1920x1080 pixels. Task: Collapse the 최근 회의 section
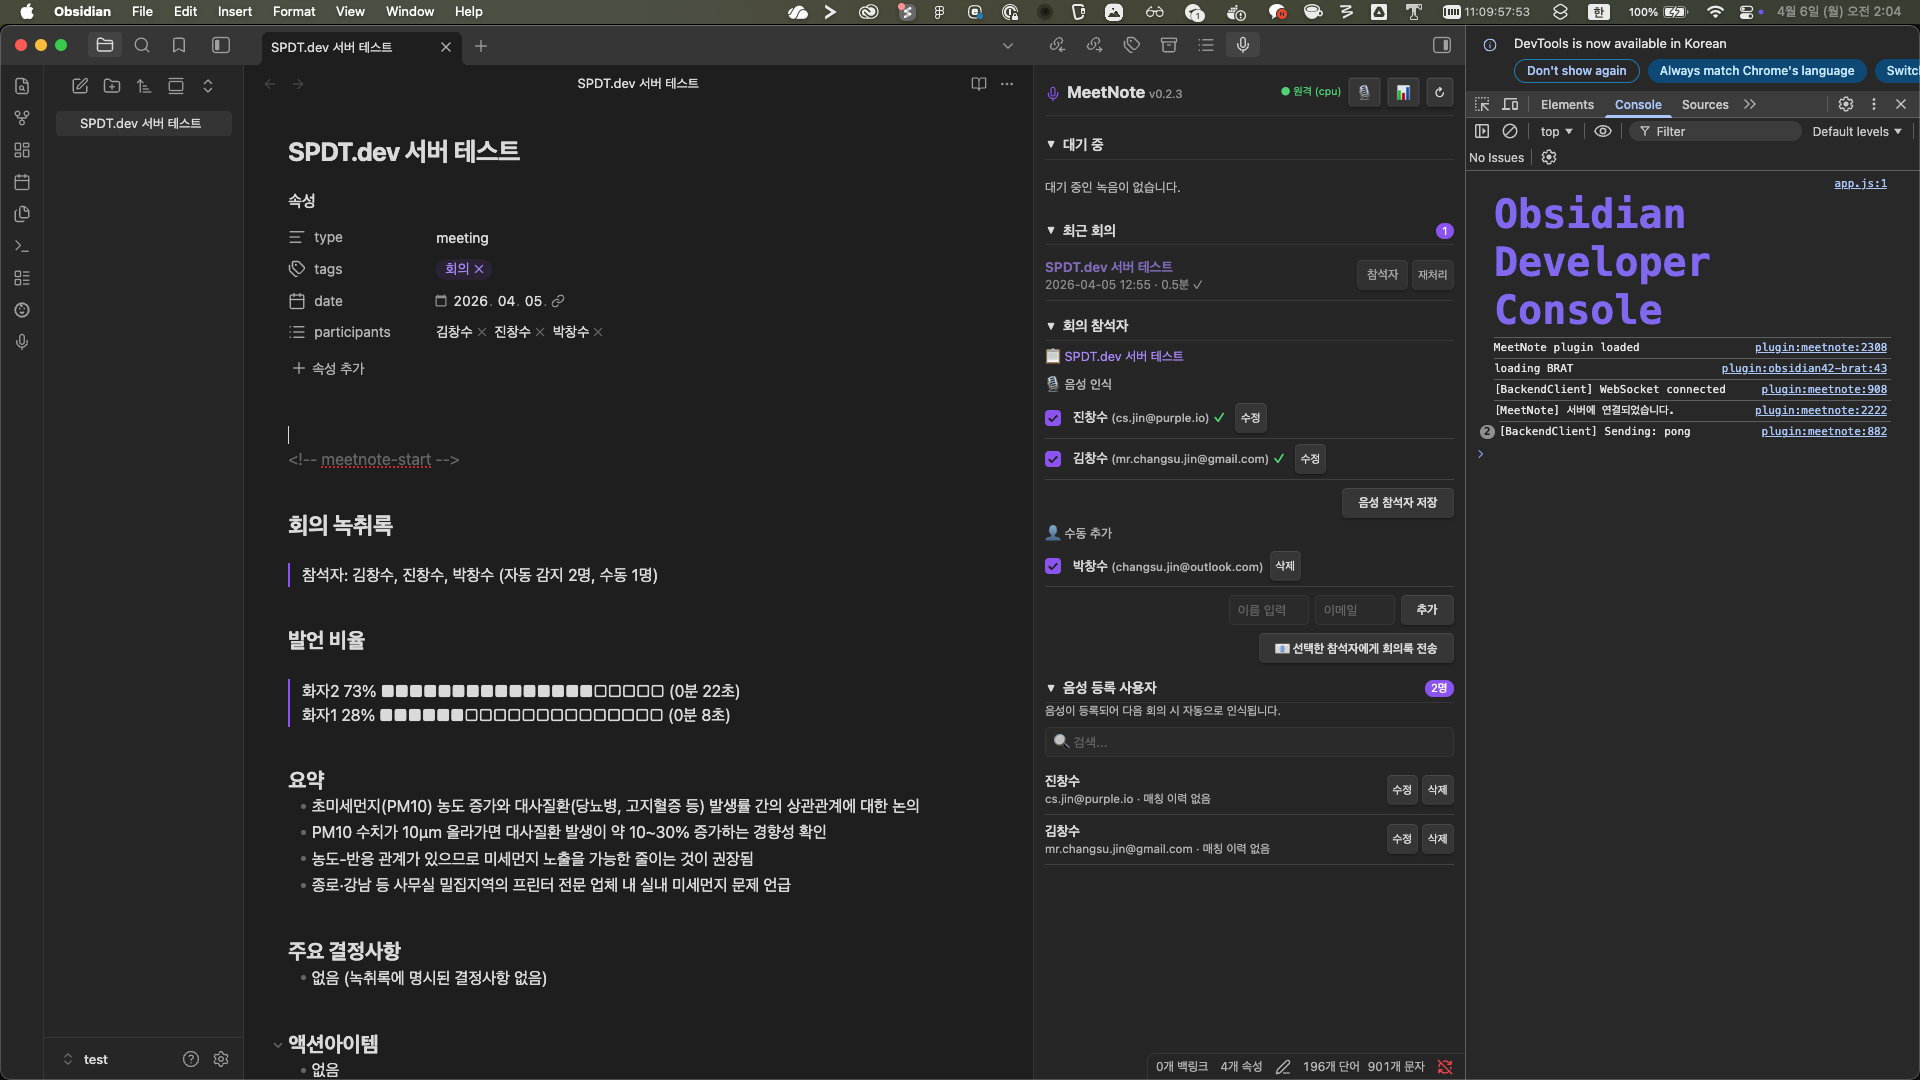click(x=1051, y=230)
